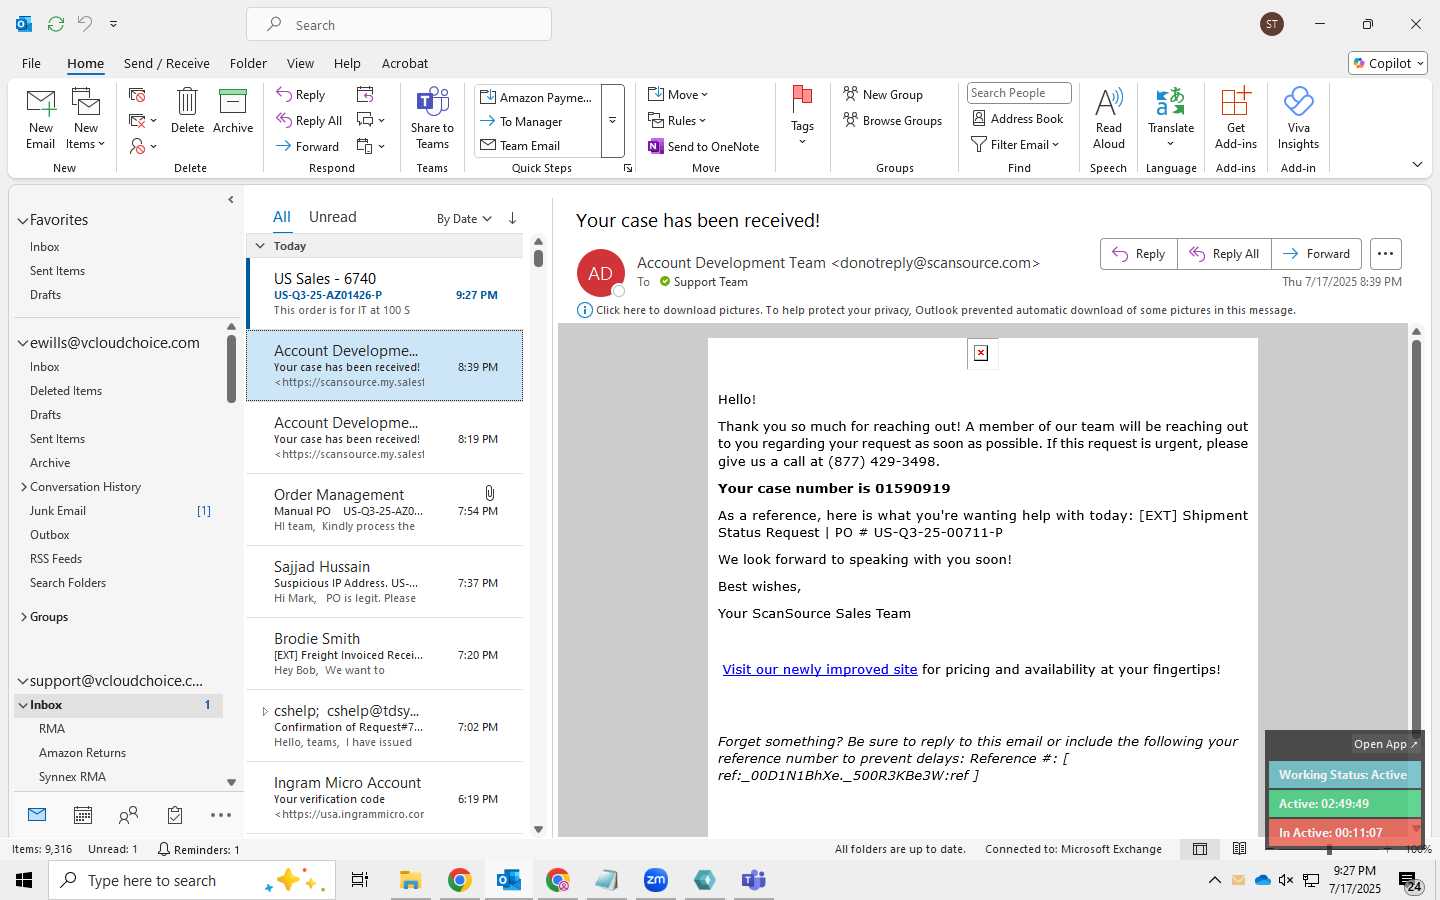The image size is (1440, 900).
Task: Show Unread messages only
Action: pos(332,217)
